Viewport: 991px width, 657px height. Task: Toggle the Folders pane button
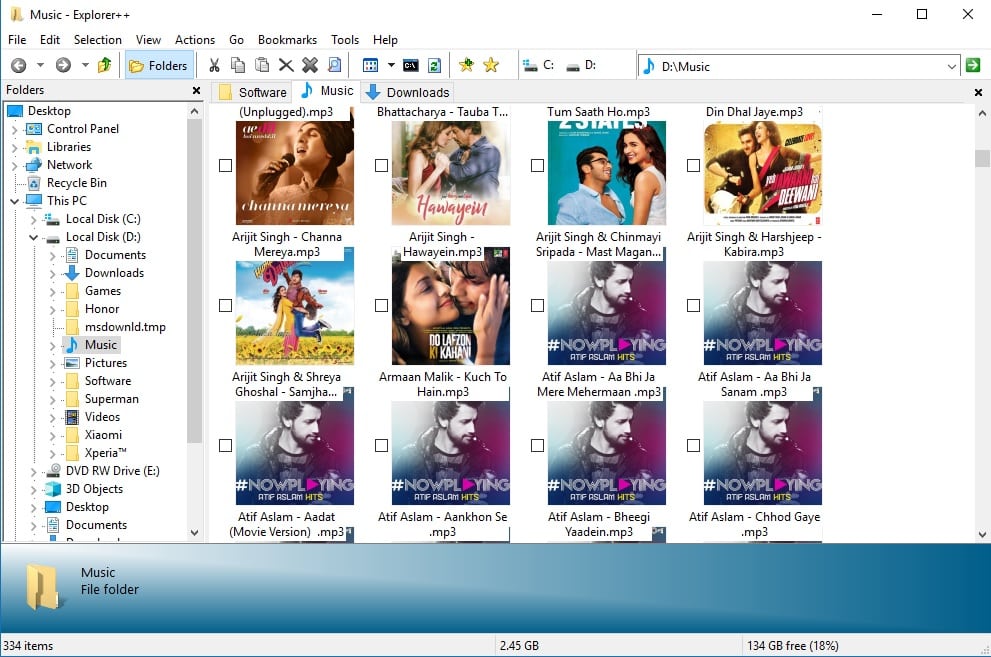(158, 65)
